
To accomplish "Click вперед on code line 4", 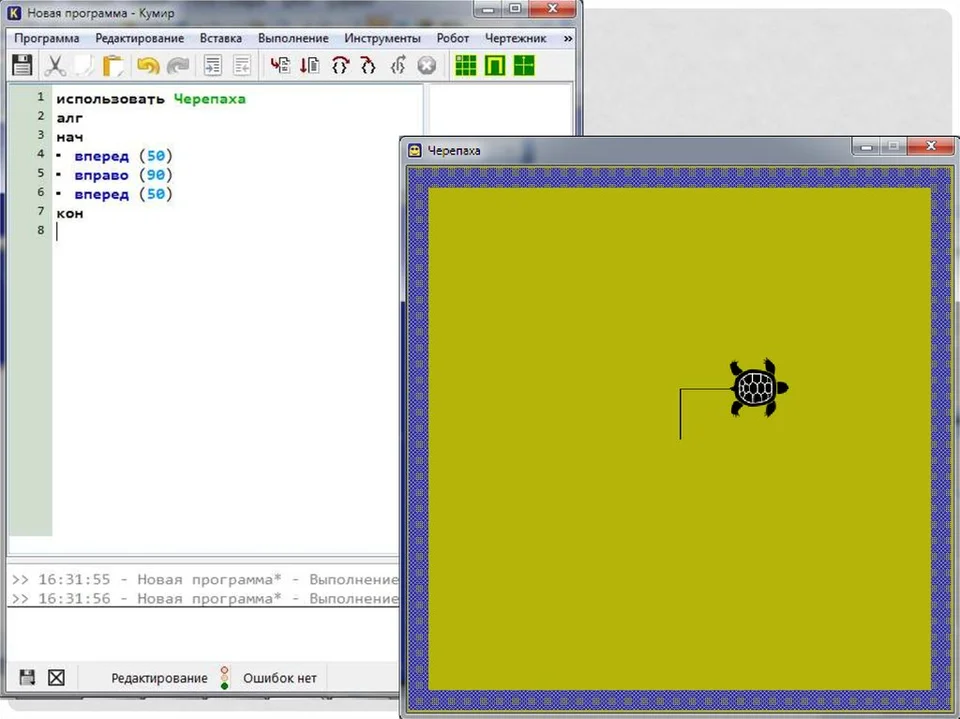I will (x=102, y=156).
